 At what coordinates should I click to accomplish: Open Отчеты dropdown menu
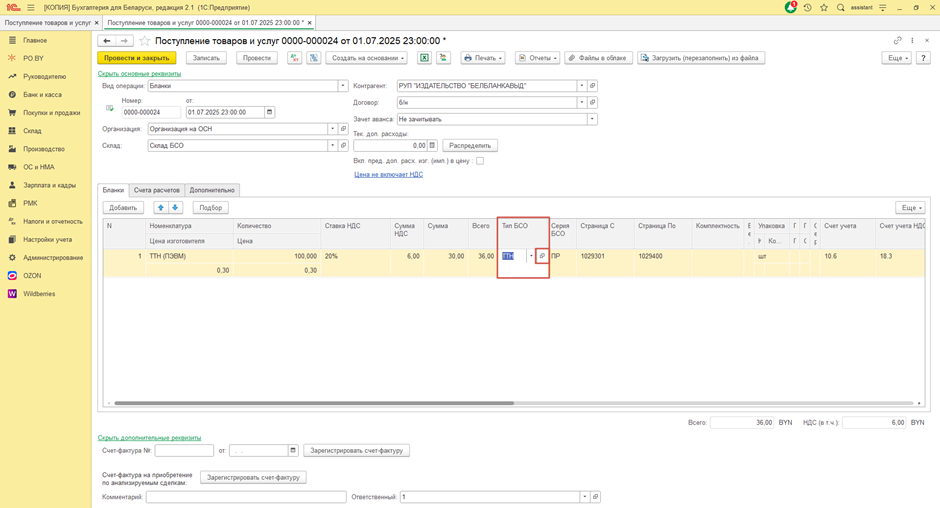(x=538, y=58)
